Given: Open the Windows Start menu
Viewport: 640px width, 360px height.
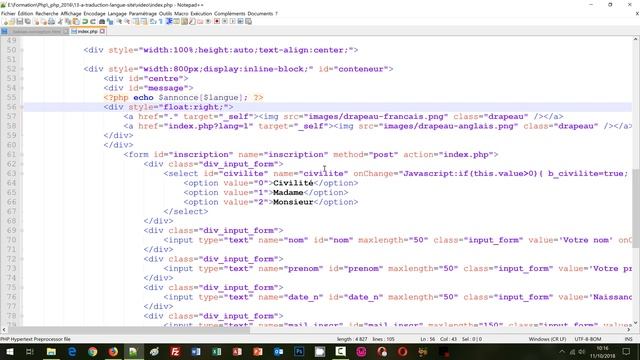Looking at the screenshot, I should pyautogui.click(x=9, y=351).
